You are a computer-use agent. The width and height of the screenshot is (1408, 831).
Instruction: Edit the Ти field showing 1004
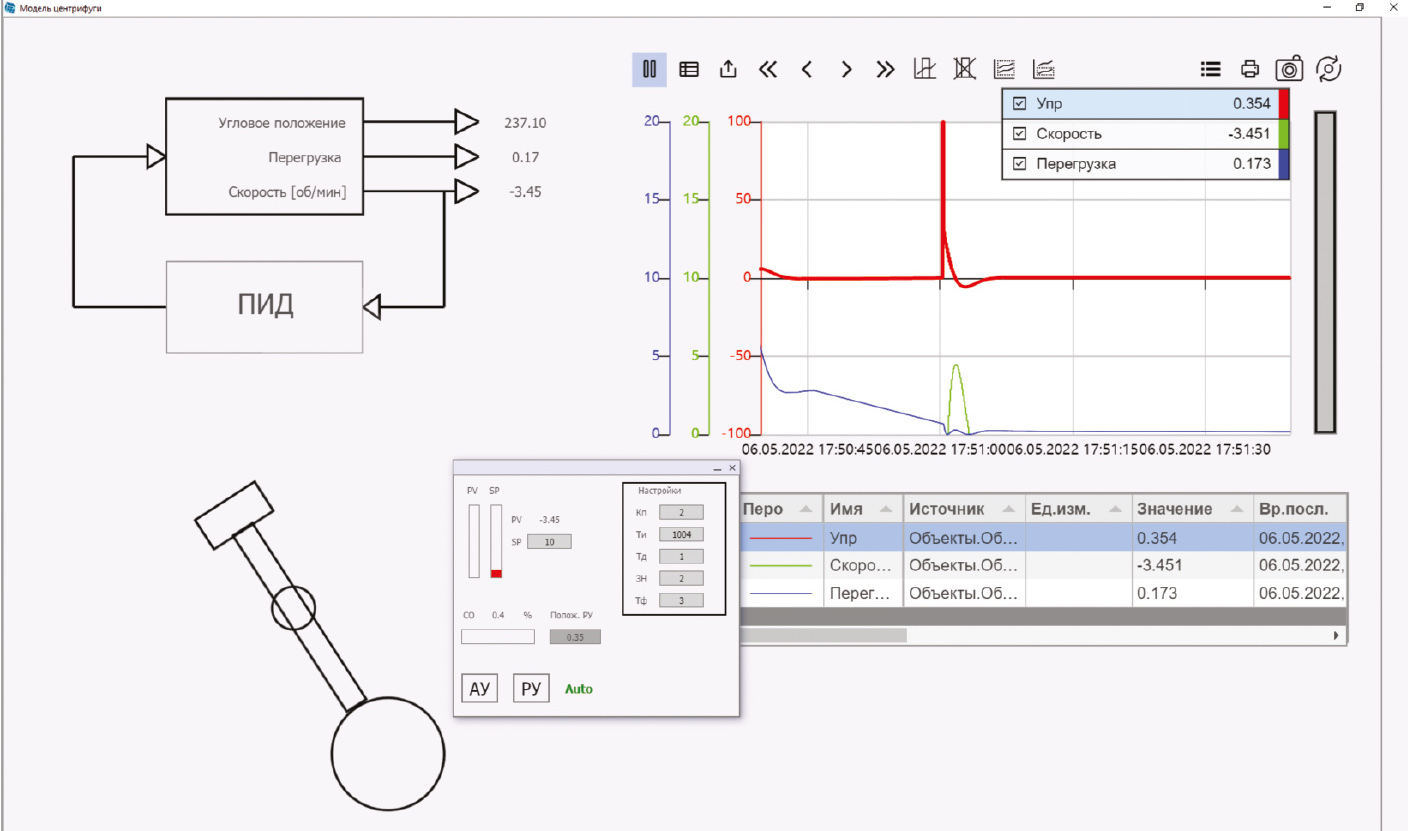click(681, 534)
